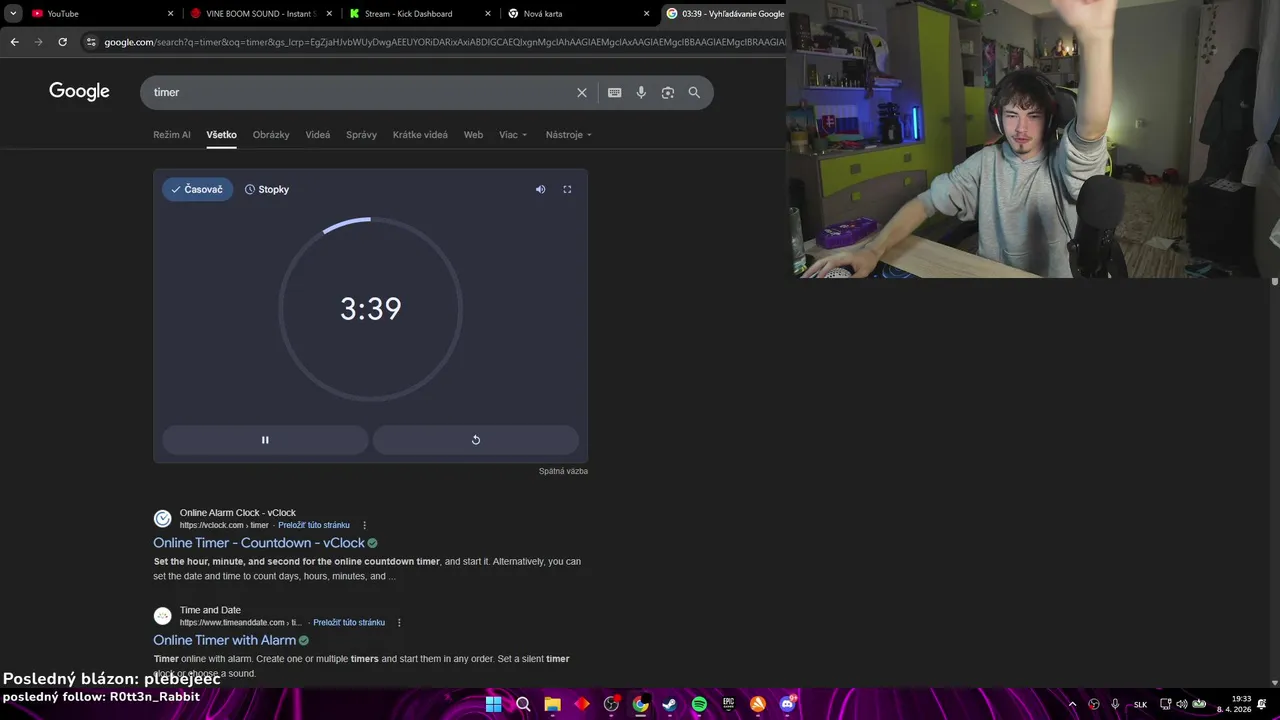Click the magnifier search button

(694, 92)
